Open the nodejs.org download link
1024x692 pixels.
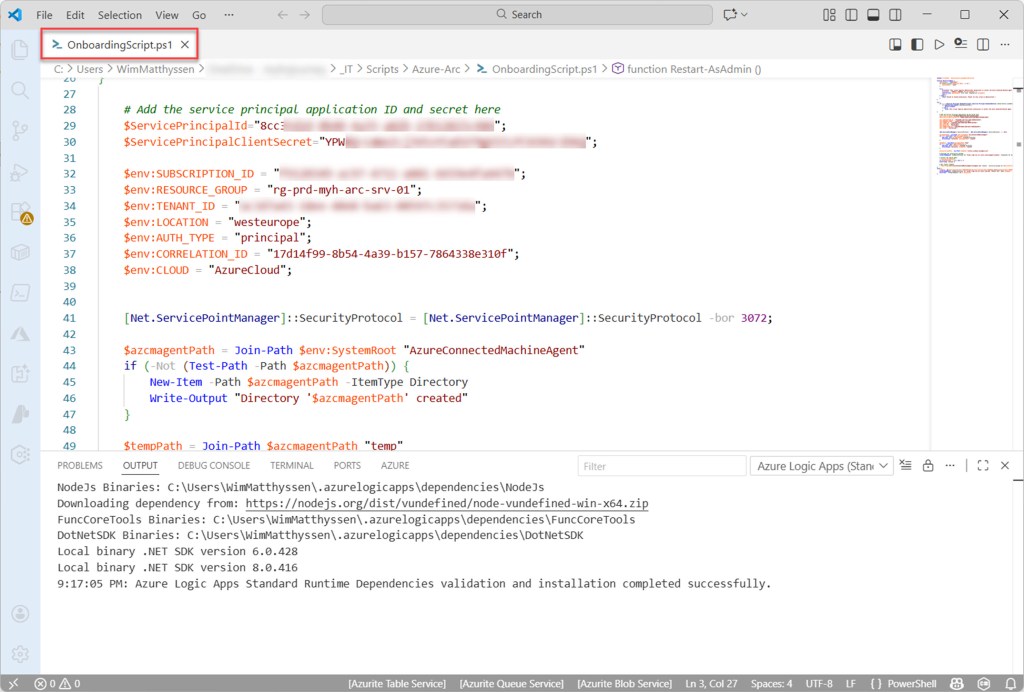(446, 504)
